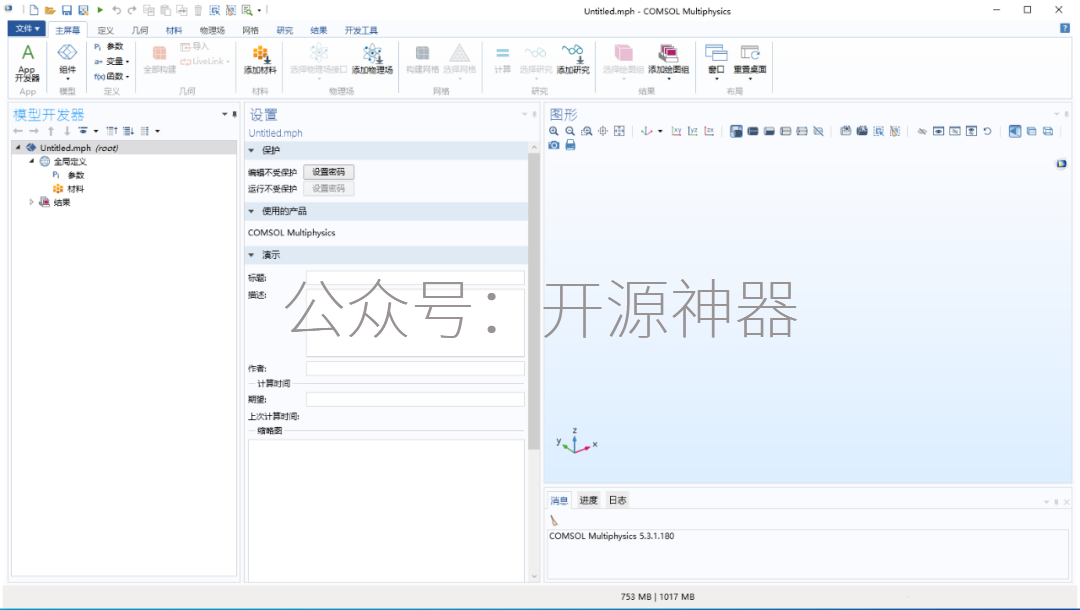Image resolution: width=1080 pixels, height=610 pixels.
Task: Click the green Run arrow icon
Action: coord(100,10)
